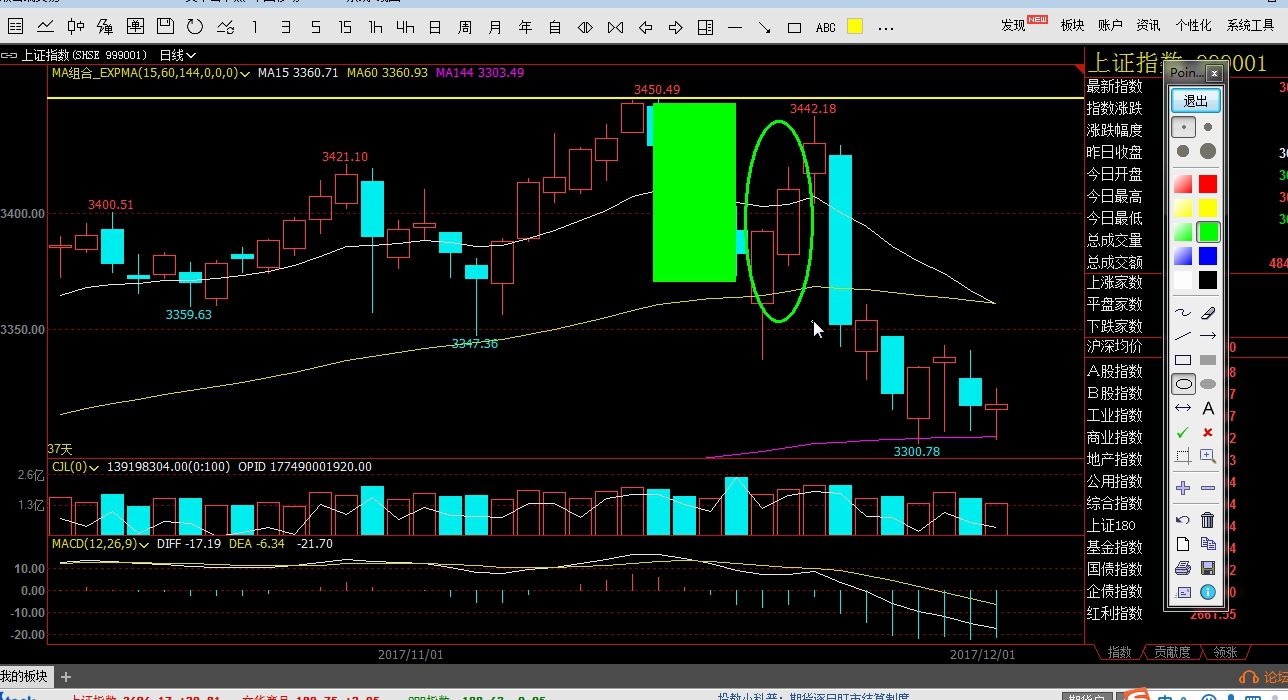Clear all drawings with the trash icon
This screenshot has width=1288, height=700.
coord(1208,520)
